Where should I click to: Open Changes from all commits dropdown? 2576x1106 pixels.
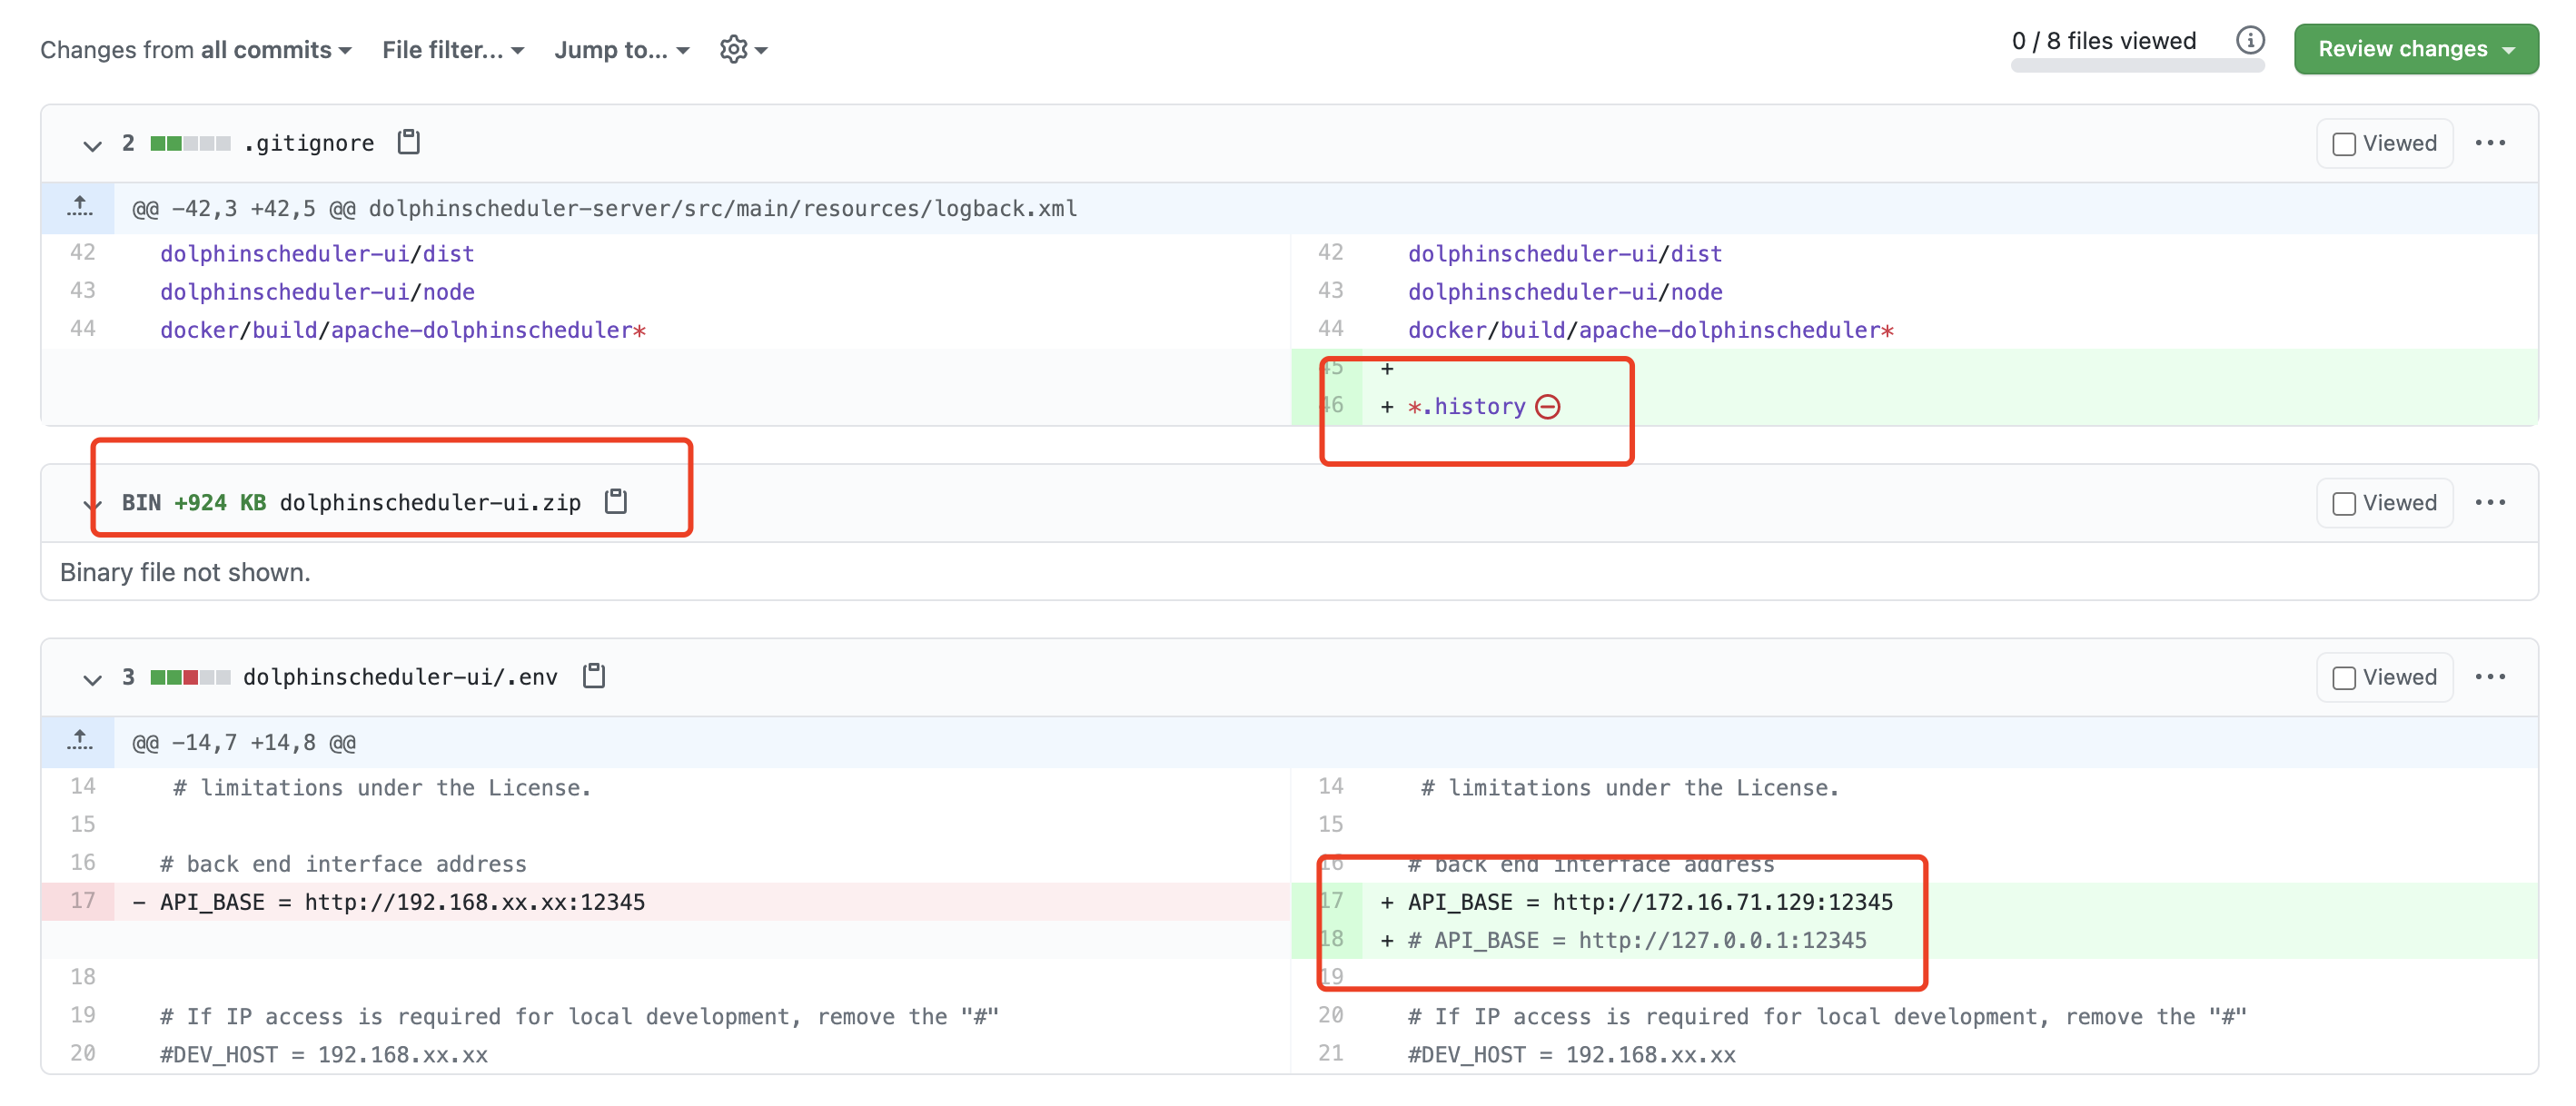(x=196, y=49)
